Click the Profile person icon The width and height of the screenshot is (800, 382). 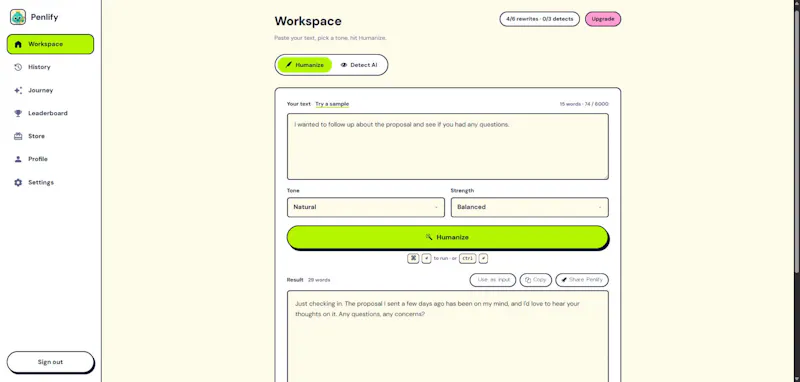coord(18,159)
